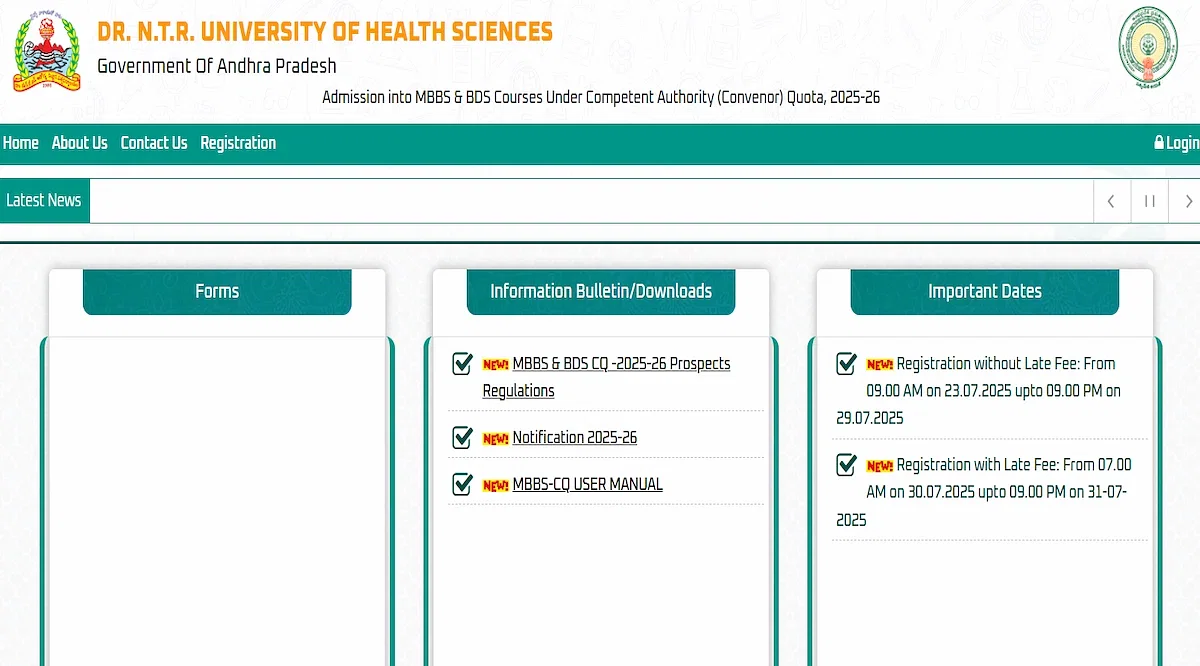
Task: Click check icon beside Prospects Regulations
Action: (462, 363)
